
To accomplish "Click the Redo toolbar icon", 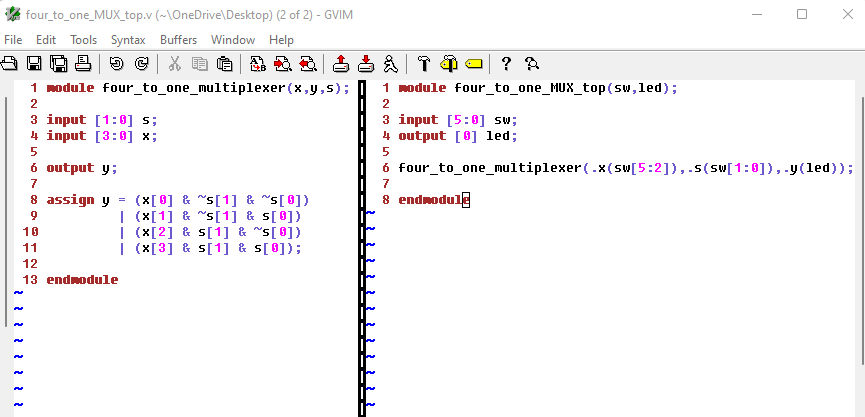I will point(141,64).
